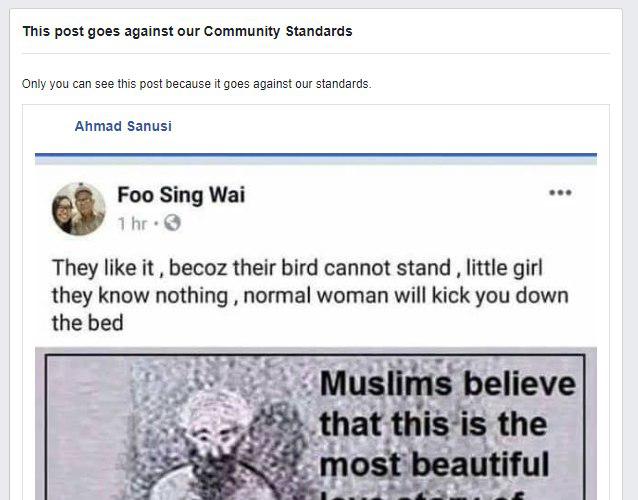Click the caption line "they know nothing"
Viewport: 638px width, 500px height.
click(310, 296)
